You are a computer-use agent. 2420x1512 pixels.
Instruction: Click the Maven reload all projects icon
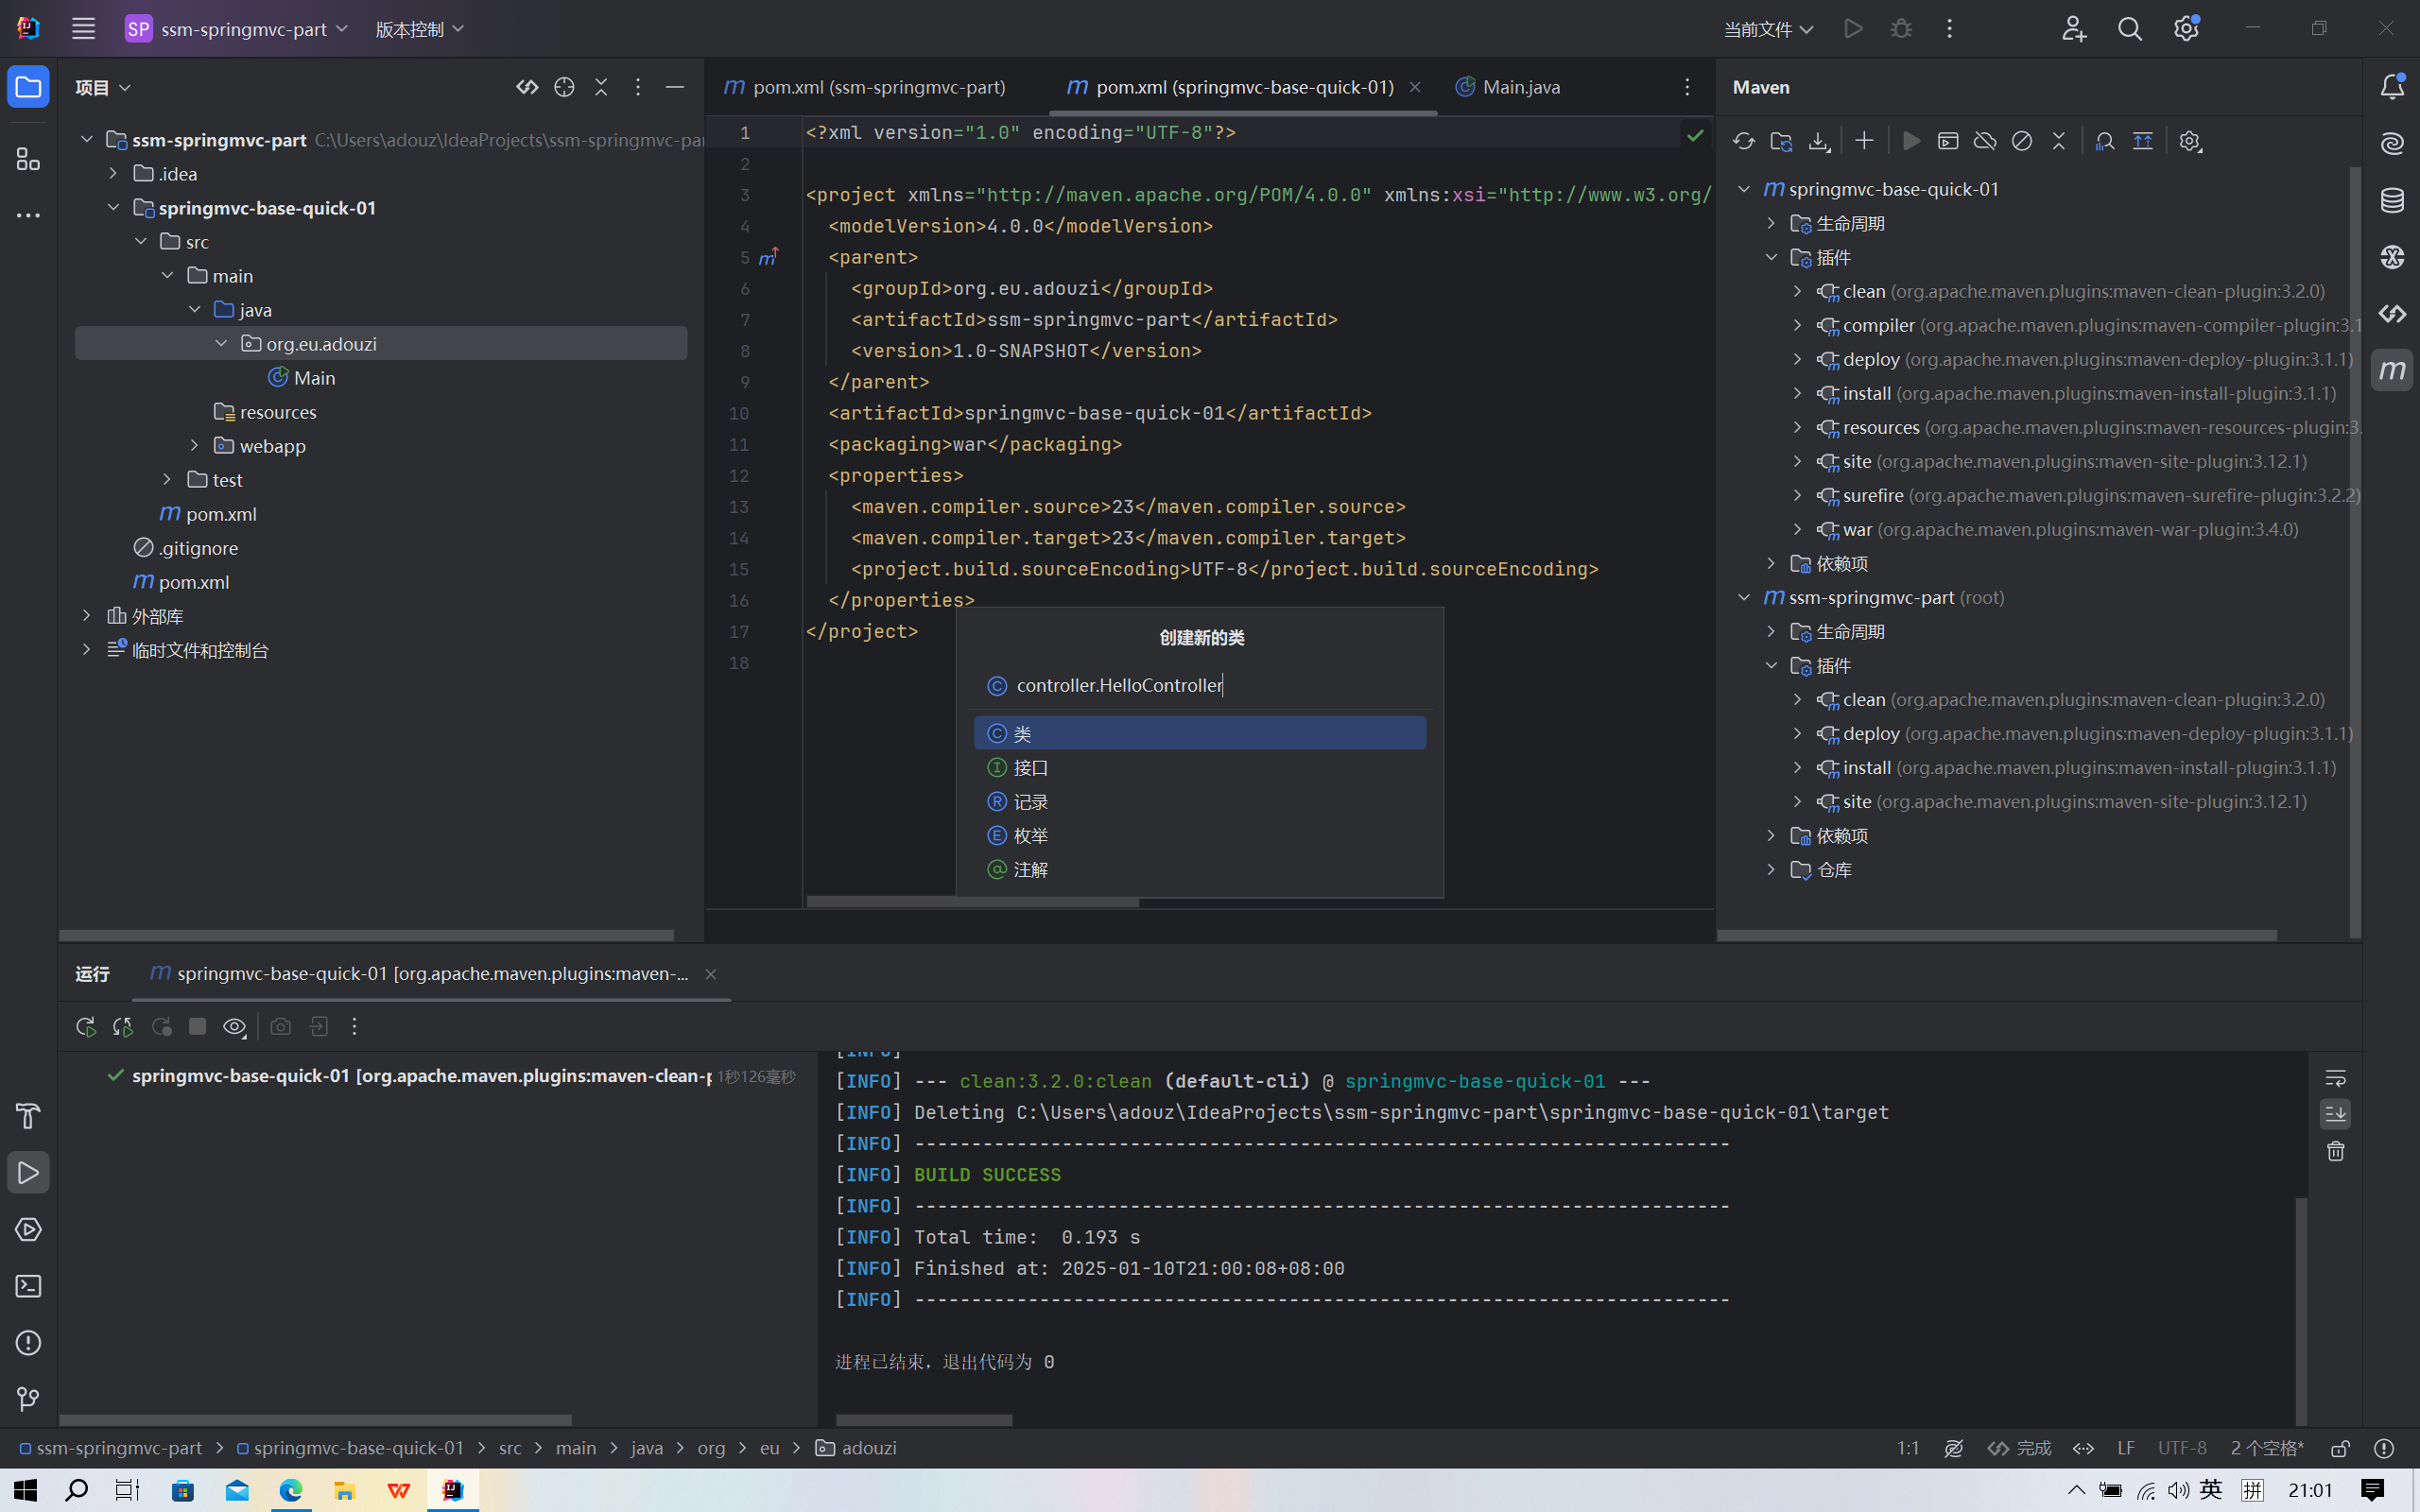point(1743,141)
